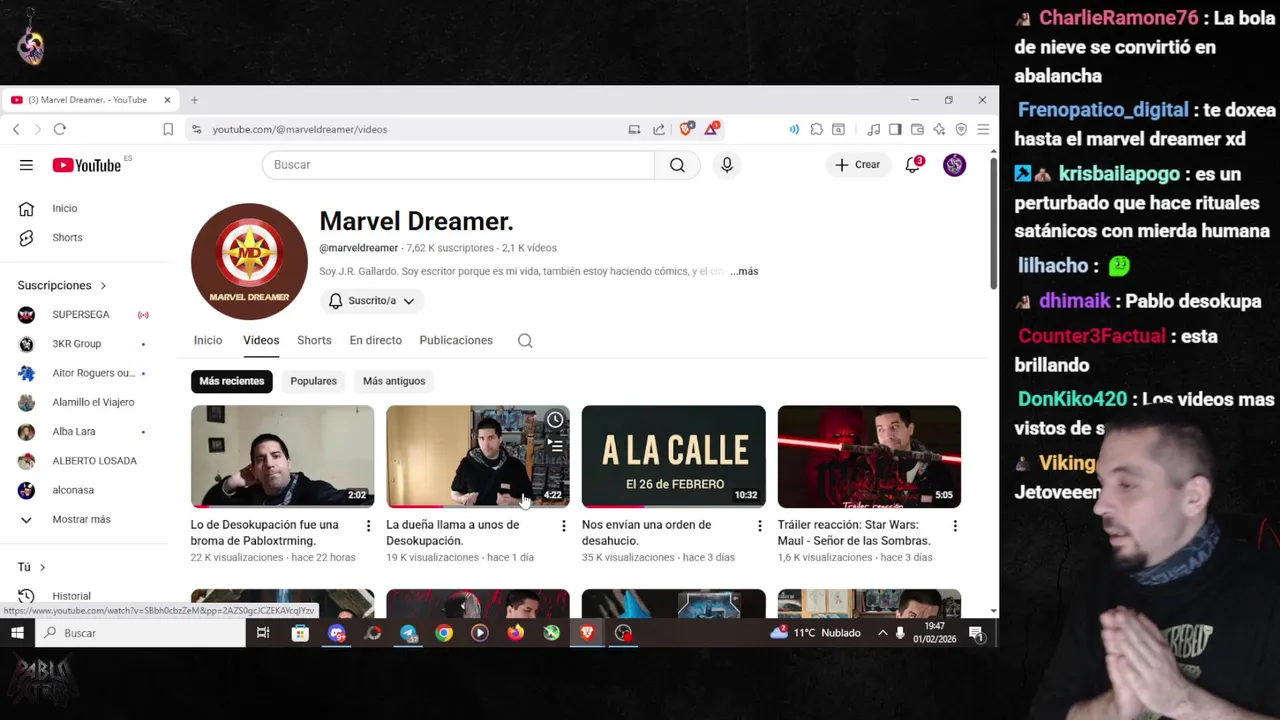Expand the Tú section arrow
Screen dimensions: 1280x720
tap(42, 567)
